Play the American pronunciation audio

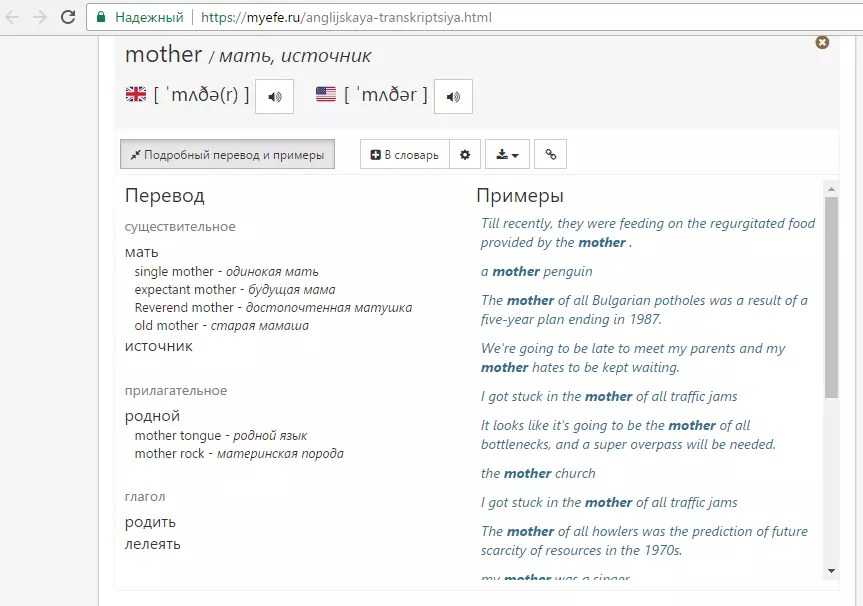tap(453, 96)
